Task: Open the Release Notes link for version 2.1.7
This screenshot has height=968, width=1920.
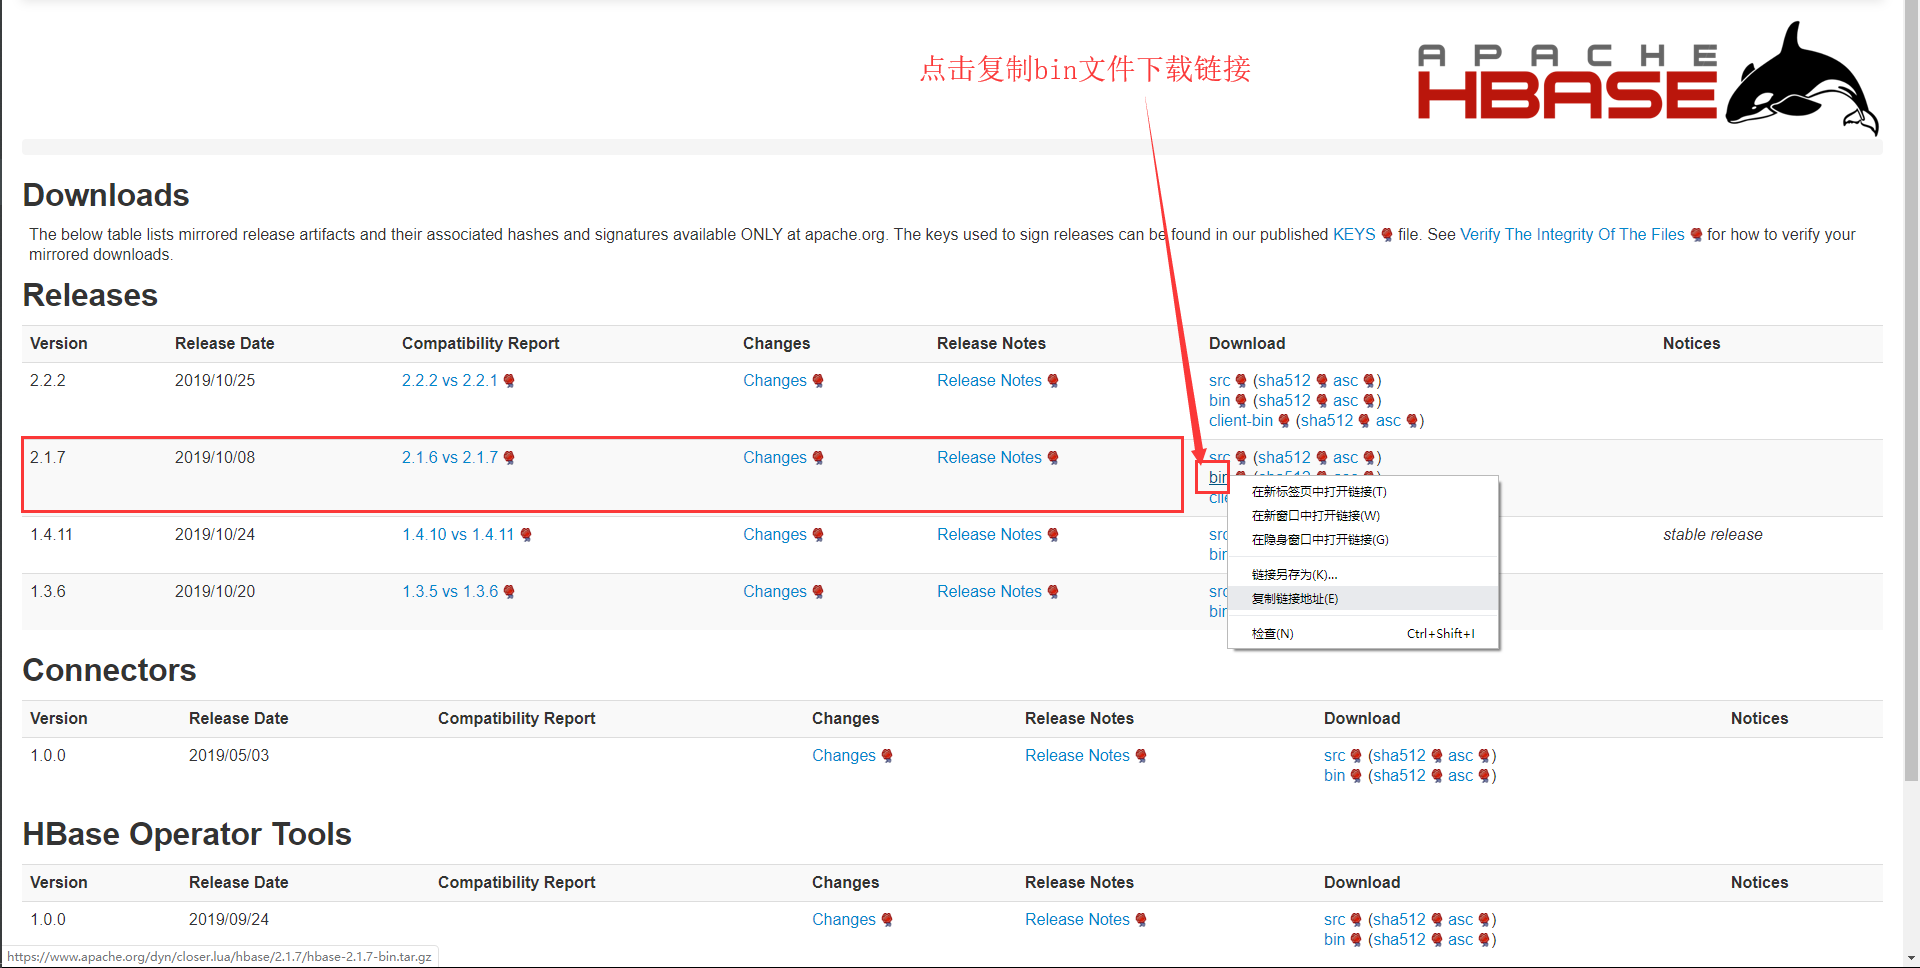Action: (x=989, y=457)
